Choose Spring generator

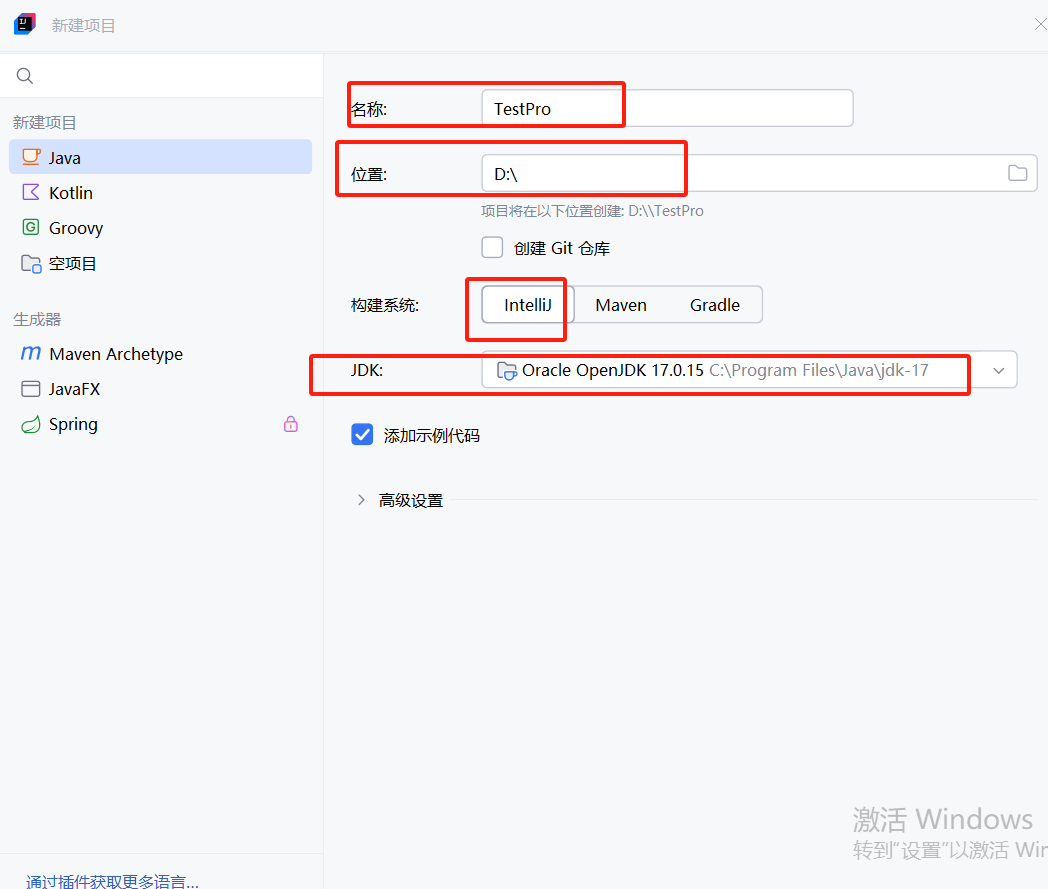pos(160,424)
